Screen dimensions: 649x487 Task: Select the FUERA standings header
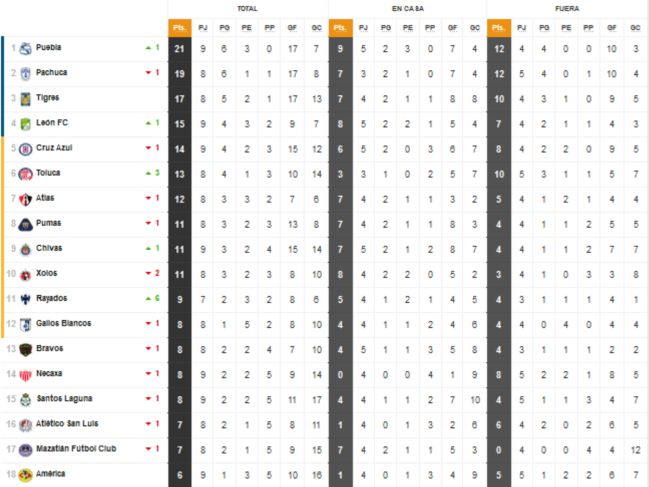pyautogui.click(x=568, y=8)
